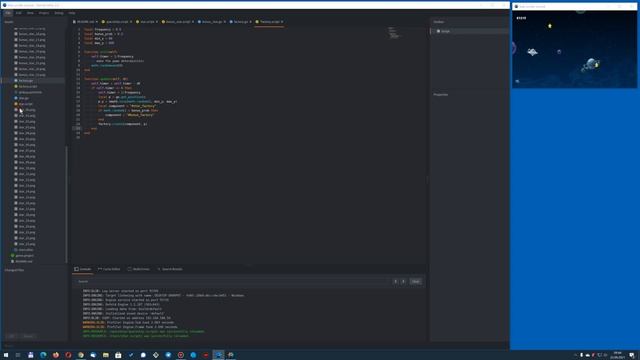Switch to the bonus_star.go editor tab
The height and width of the screenshot is (360, 640).
tap(212, 22)
